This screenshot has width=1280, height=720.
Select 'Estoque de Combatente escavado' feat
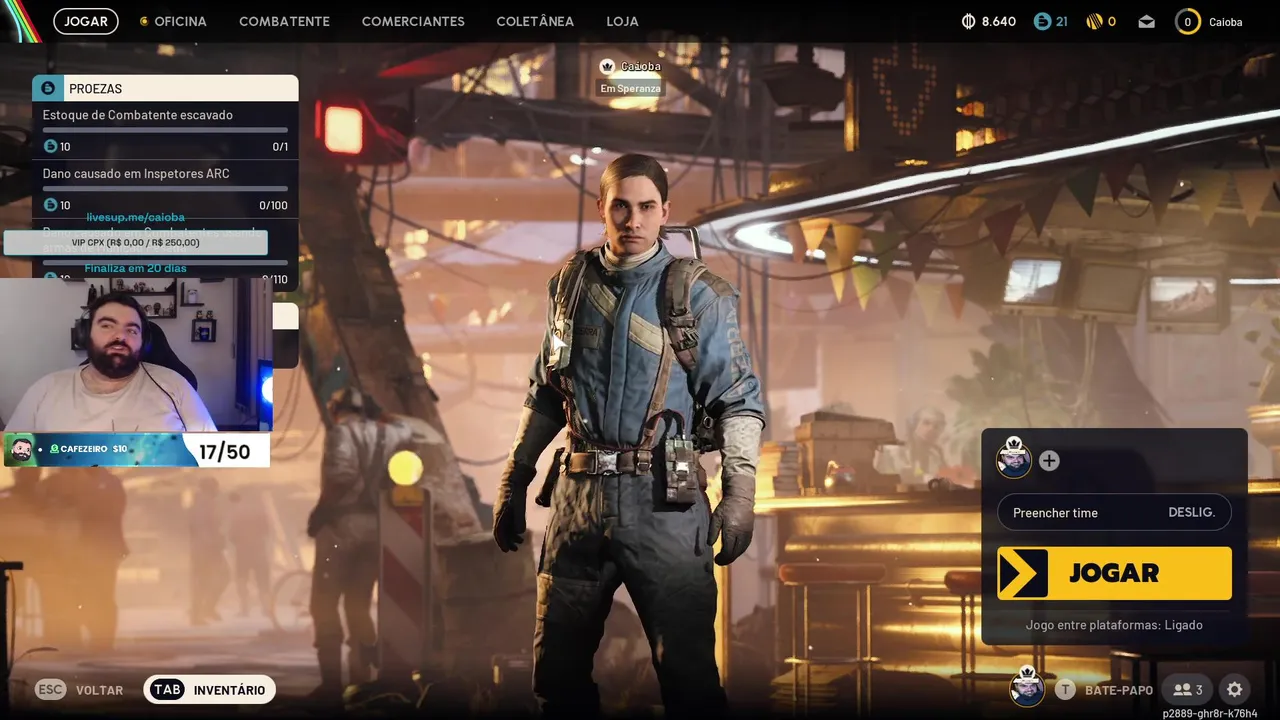(138, 115)
